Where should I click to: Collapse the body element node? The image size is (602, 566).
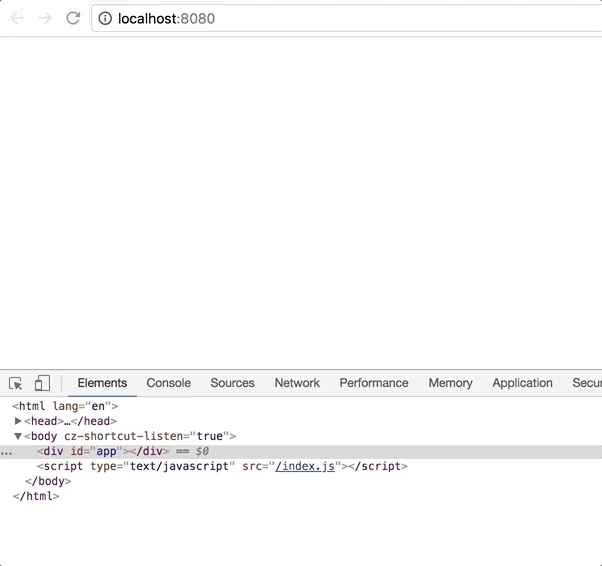click(x=18, y=436)
